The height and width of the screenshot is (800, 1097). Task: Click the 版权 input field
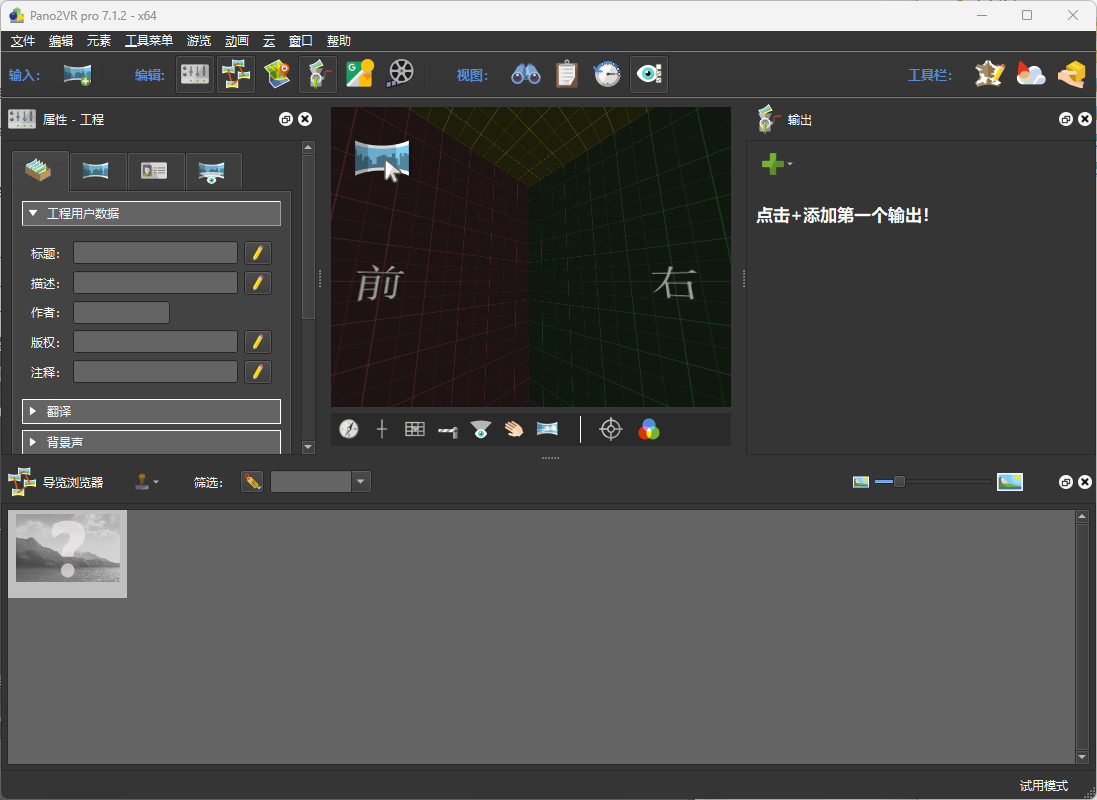tap(155, 342)
